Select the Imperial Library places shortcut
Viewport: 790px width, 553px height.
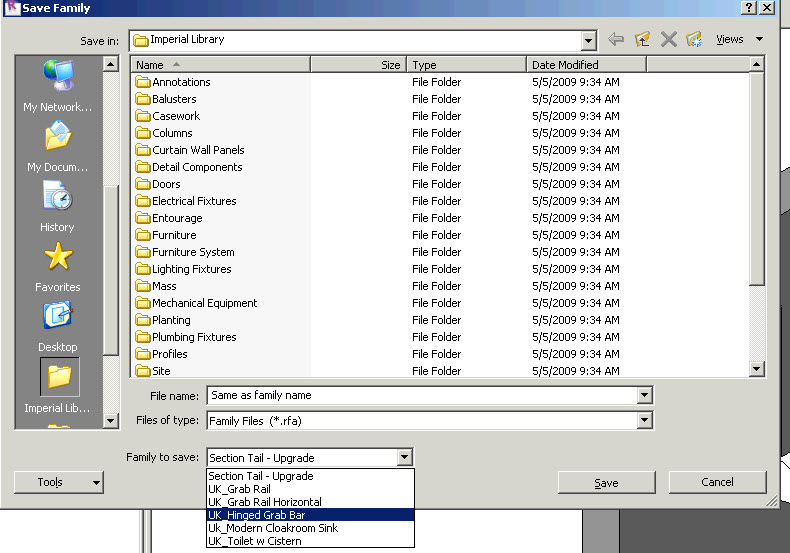pos(58,387)
